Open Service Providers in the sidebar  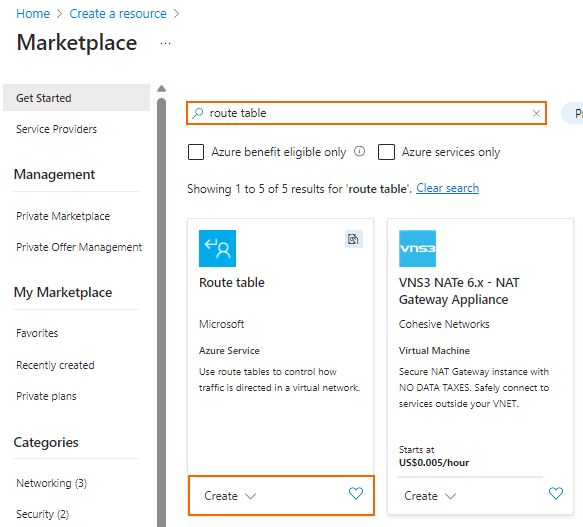[57, 129]
